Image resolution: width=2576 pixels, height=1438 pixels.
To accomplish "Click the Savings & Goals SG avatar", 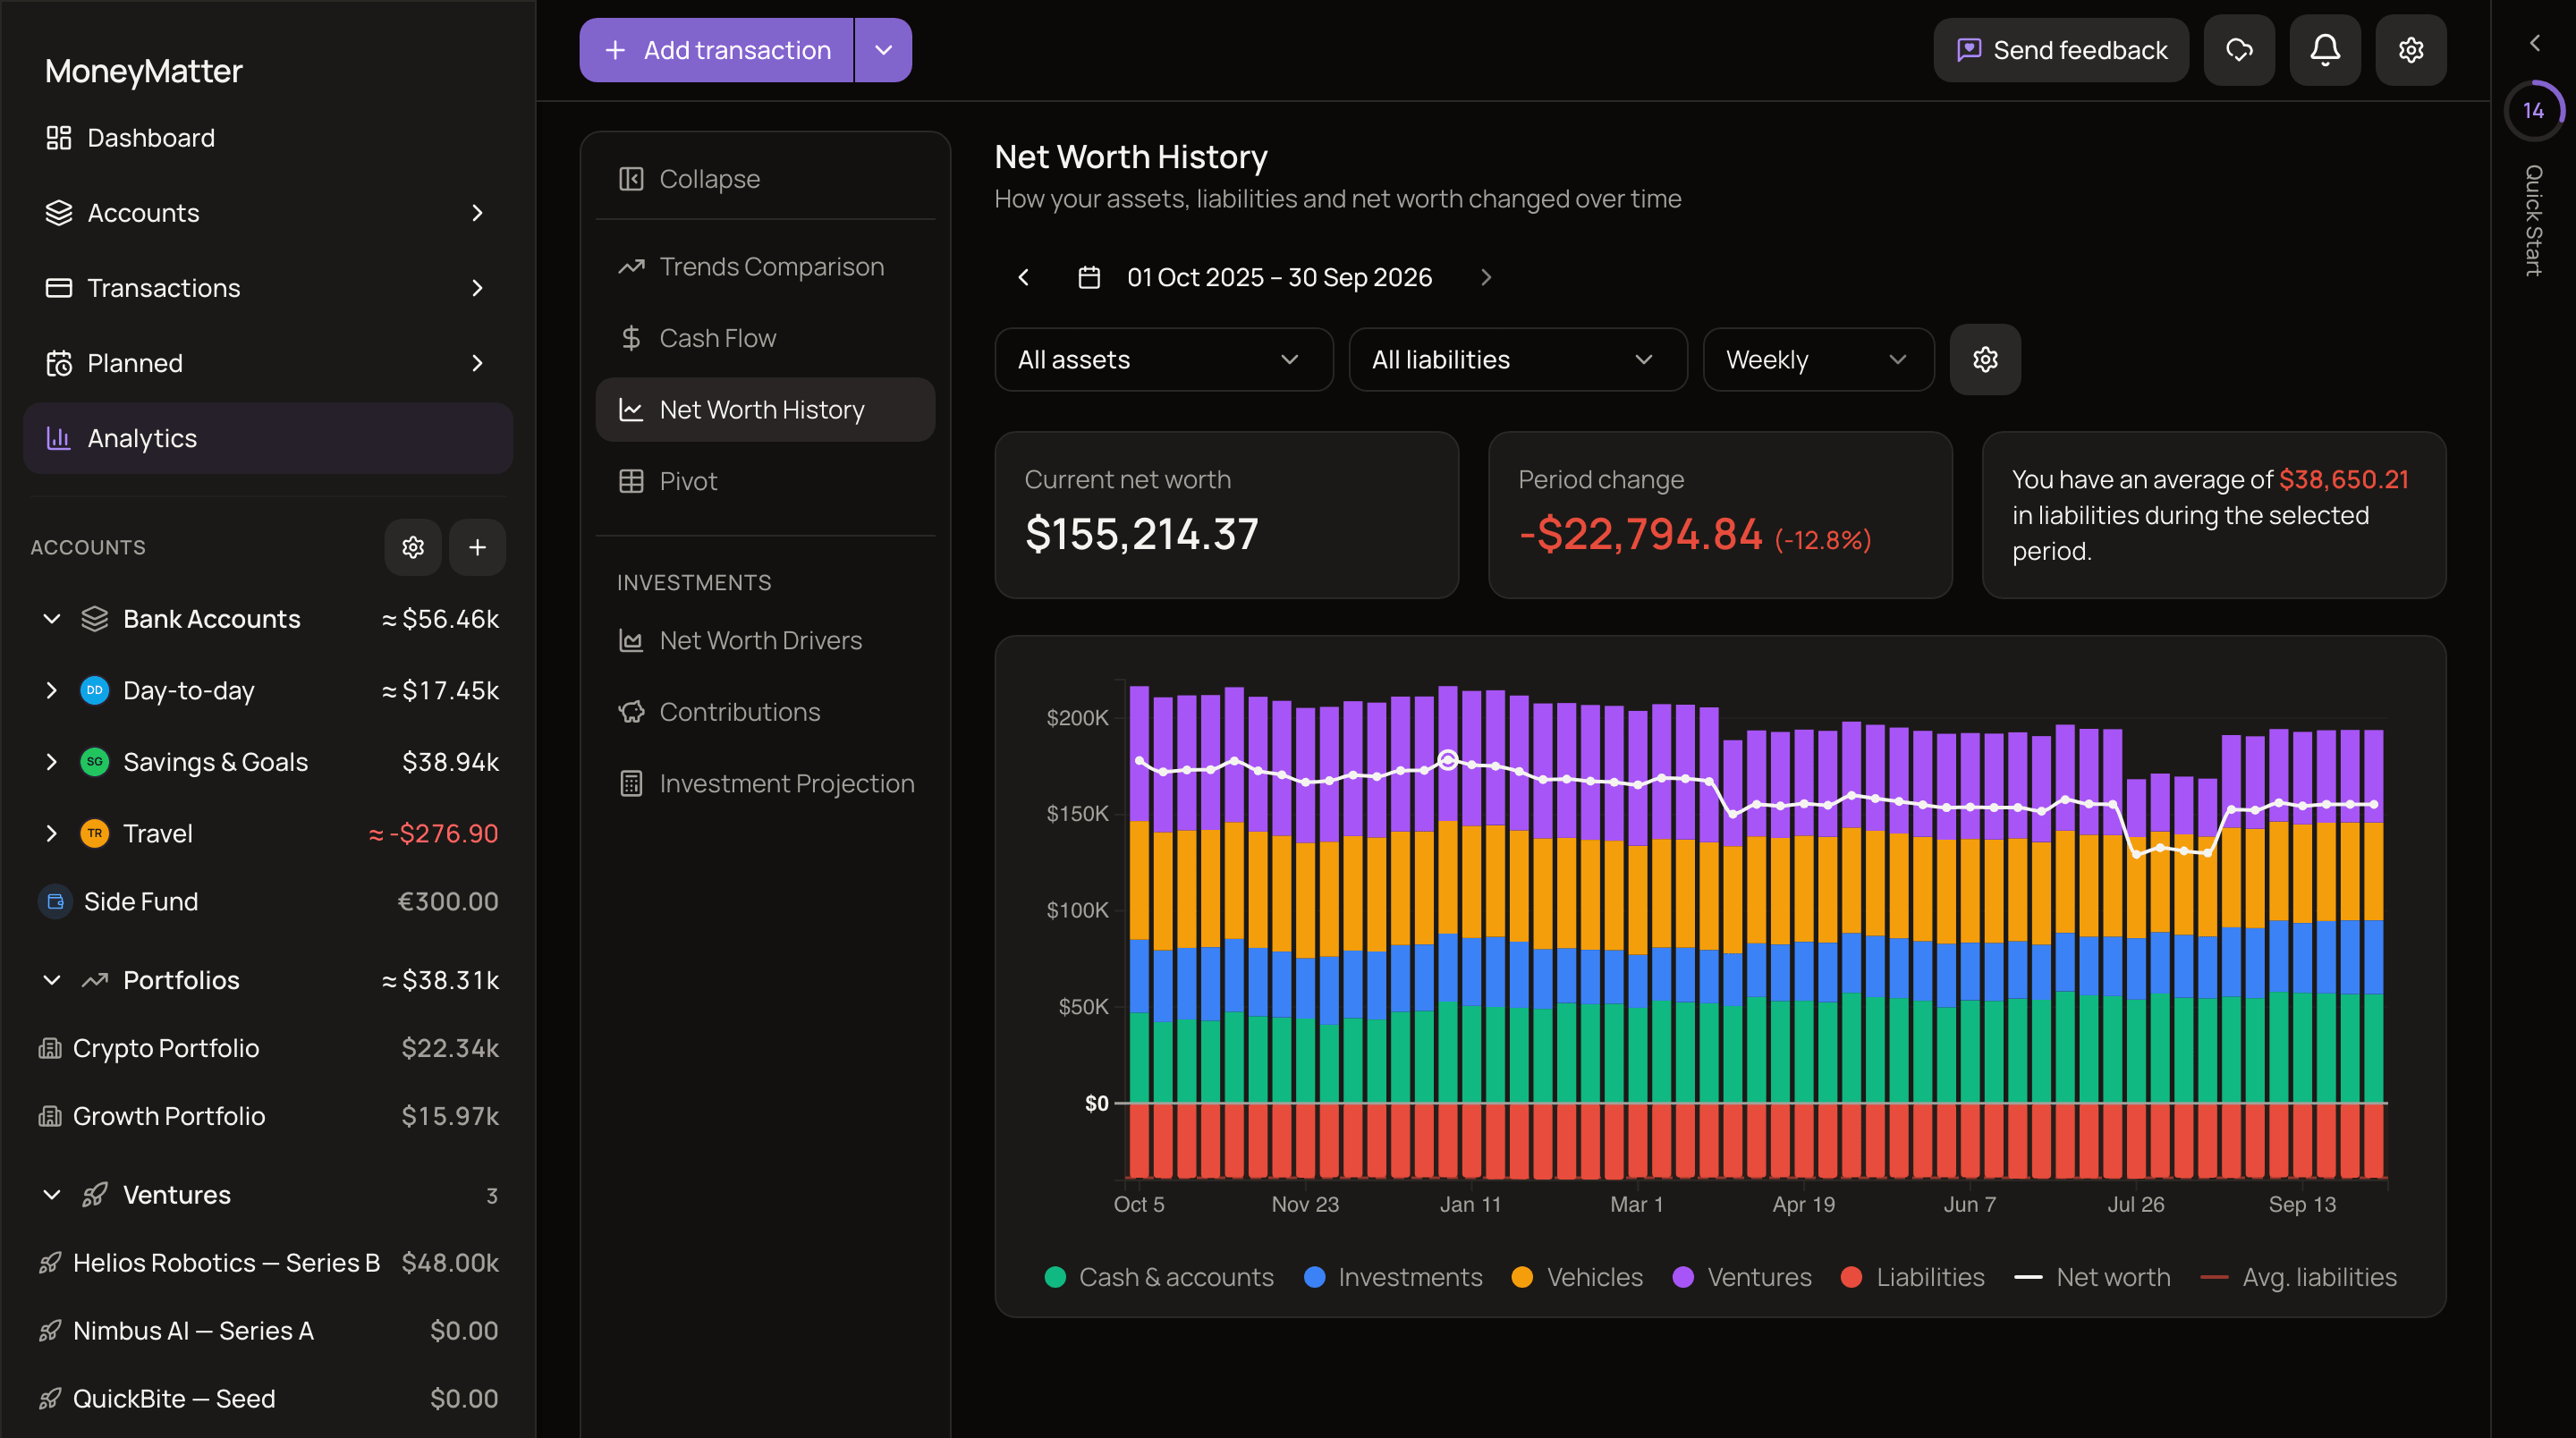I will [x=94, y=761].
